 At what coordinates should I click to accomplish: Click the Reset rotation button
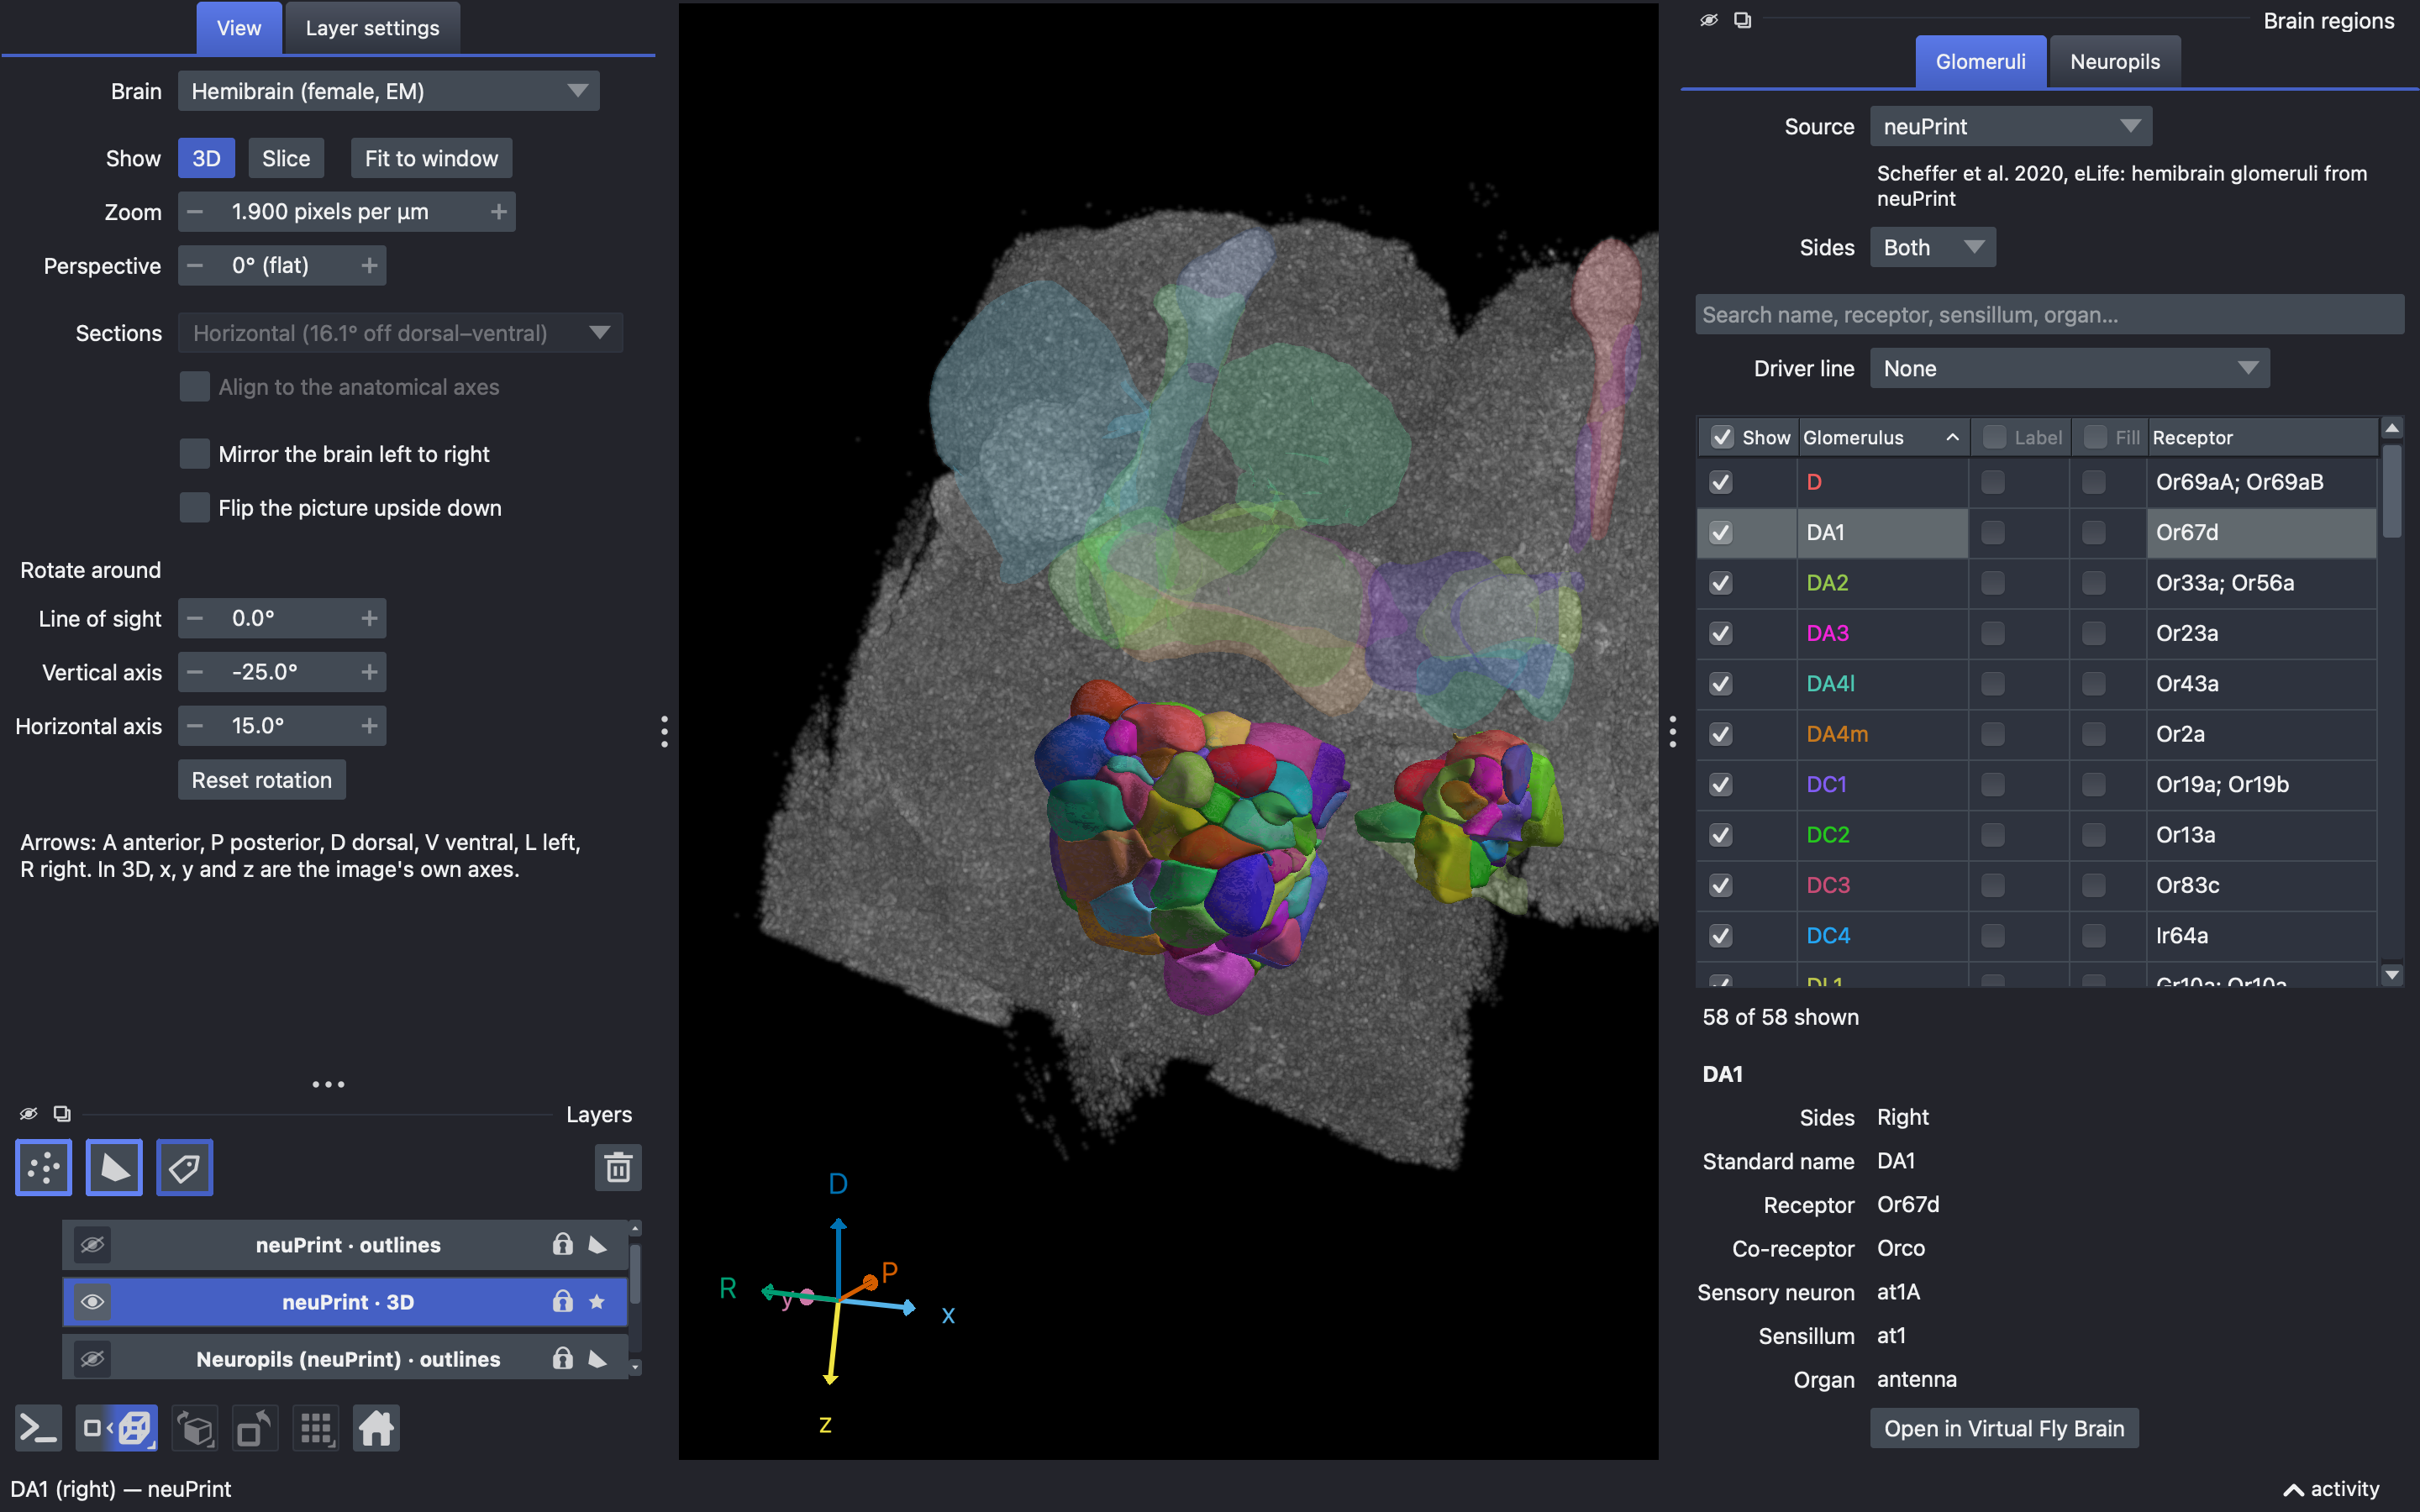coord(261,780)
